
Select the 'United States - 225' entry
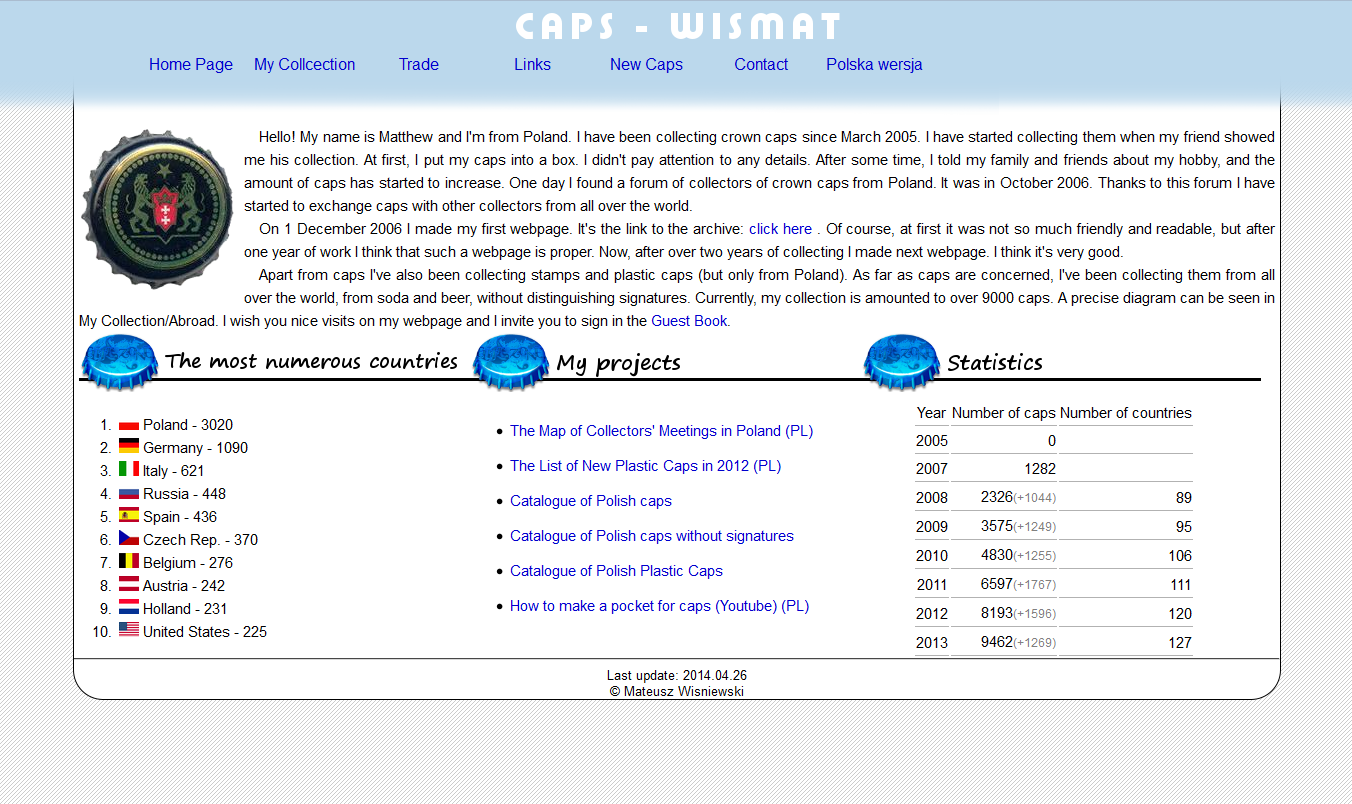(x=205, y=632)
